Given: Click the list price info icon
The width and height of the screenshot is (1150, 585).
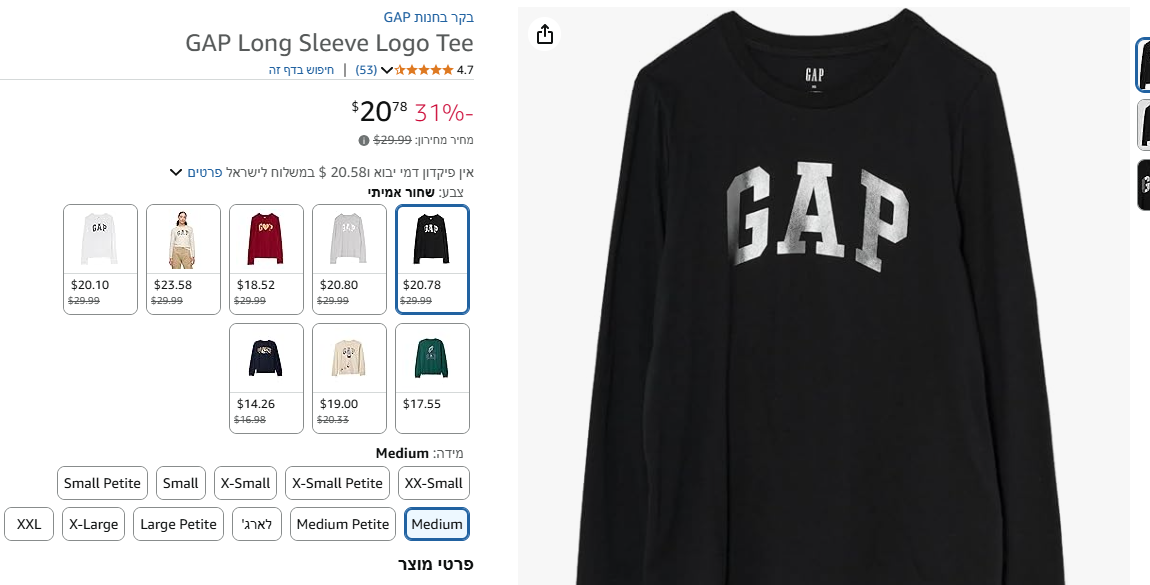Looking at the screenshot, I should (x=364, y=140).
